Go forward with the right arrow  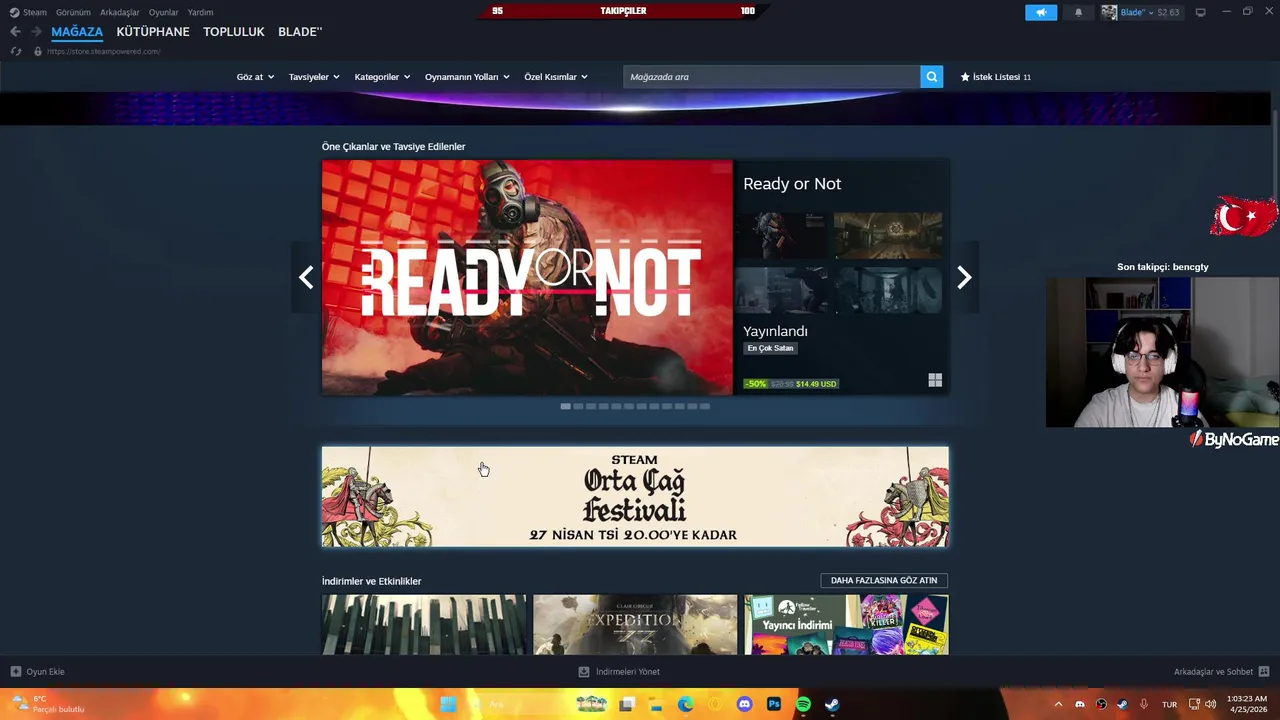pos(36,32)
